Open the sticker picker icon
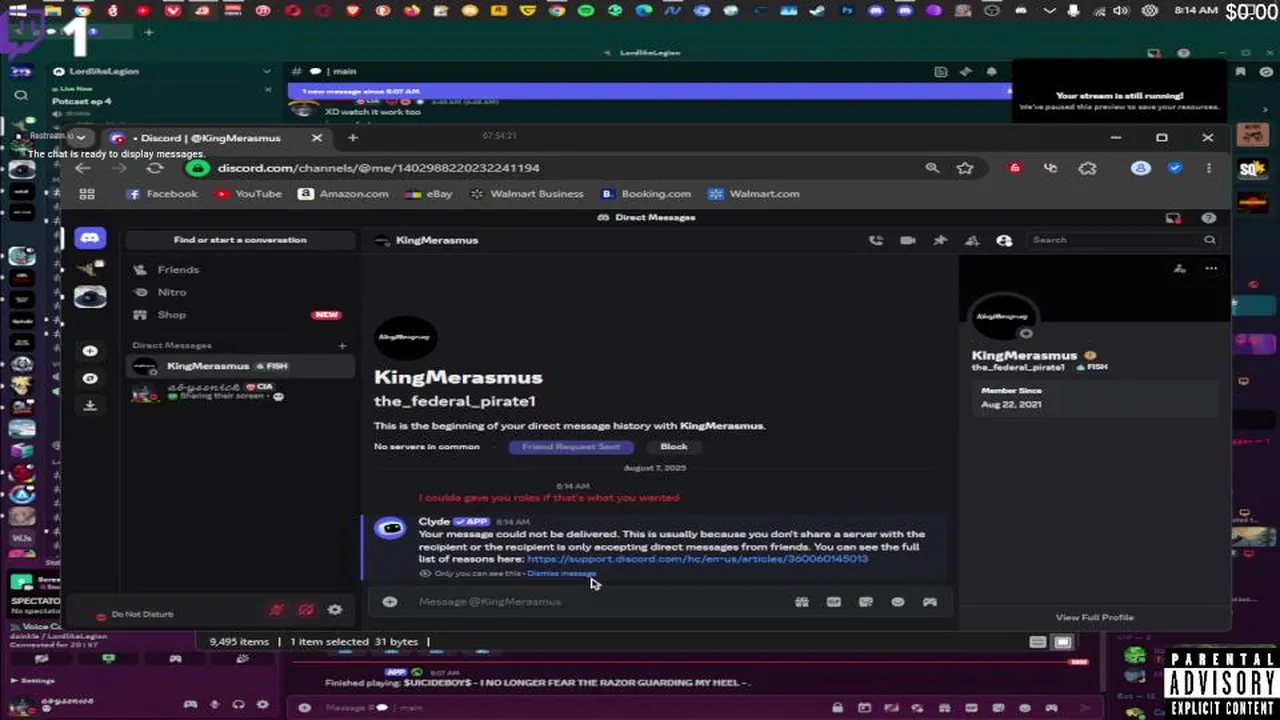The width and height of the screenshot is (1280, 720). point(866,601)
